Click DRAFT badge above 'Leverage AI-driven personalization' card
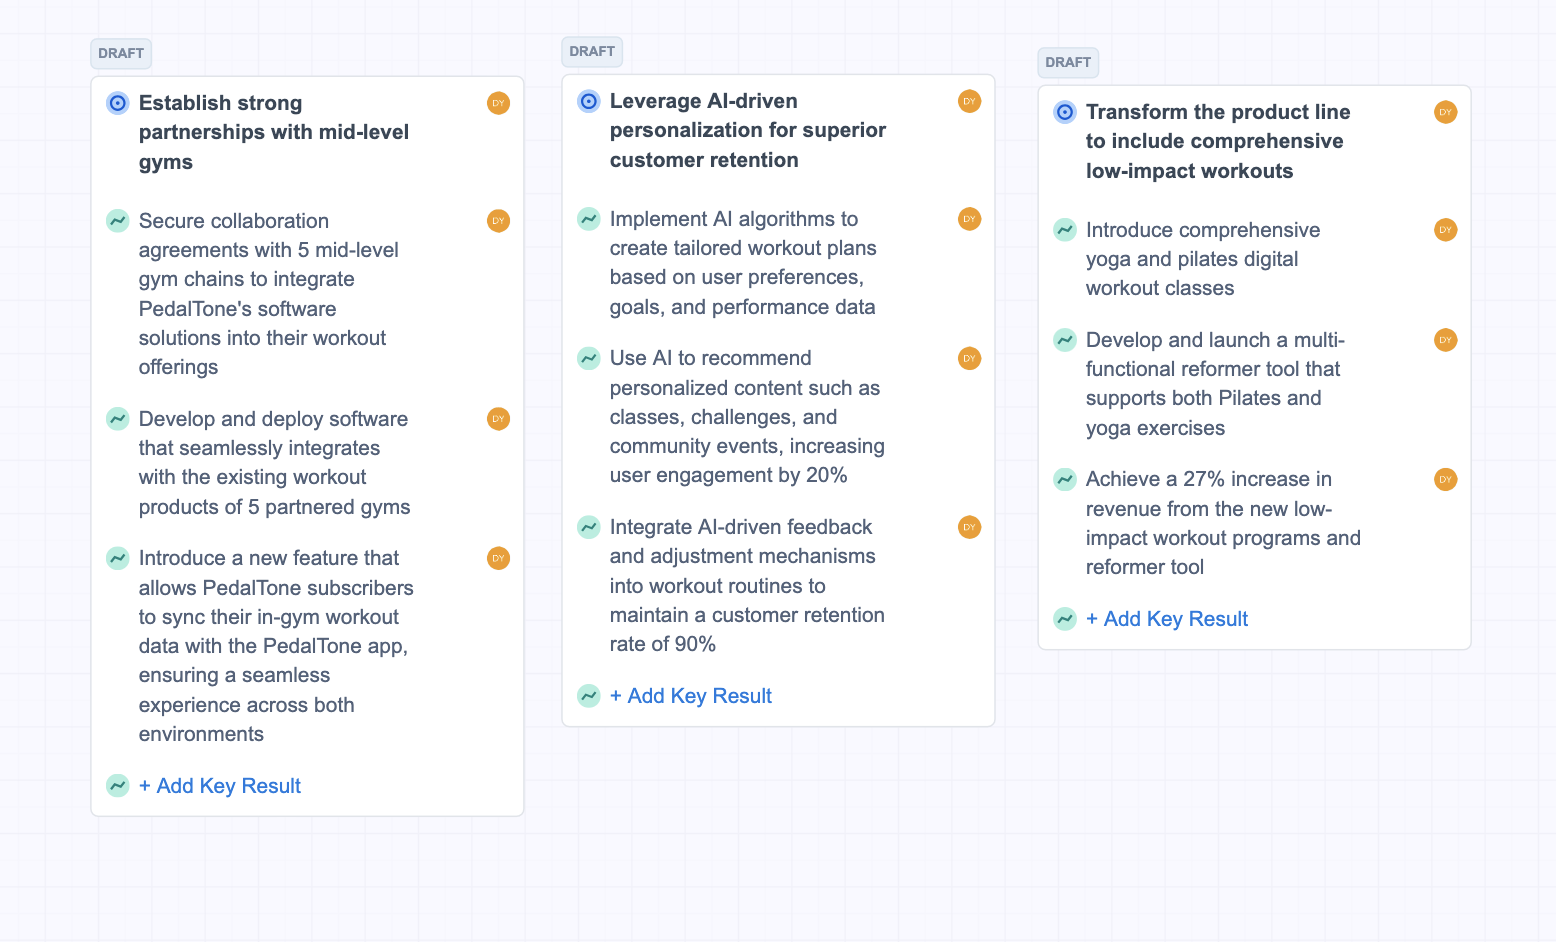This screenshot has width=1556, height=942. point(592,51)
